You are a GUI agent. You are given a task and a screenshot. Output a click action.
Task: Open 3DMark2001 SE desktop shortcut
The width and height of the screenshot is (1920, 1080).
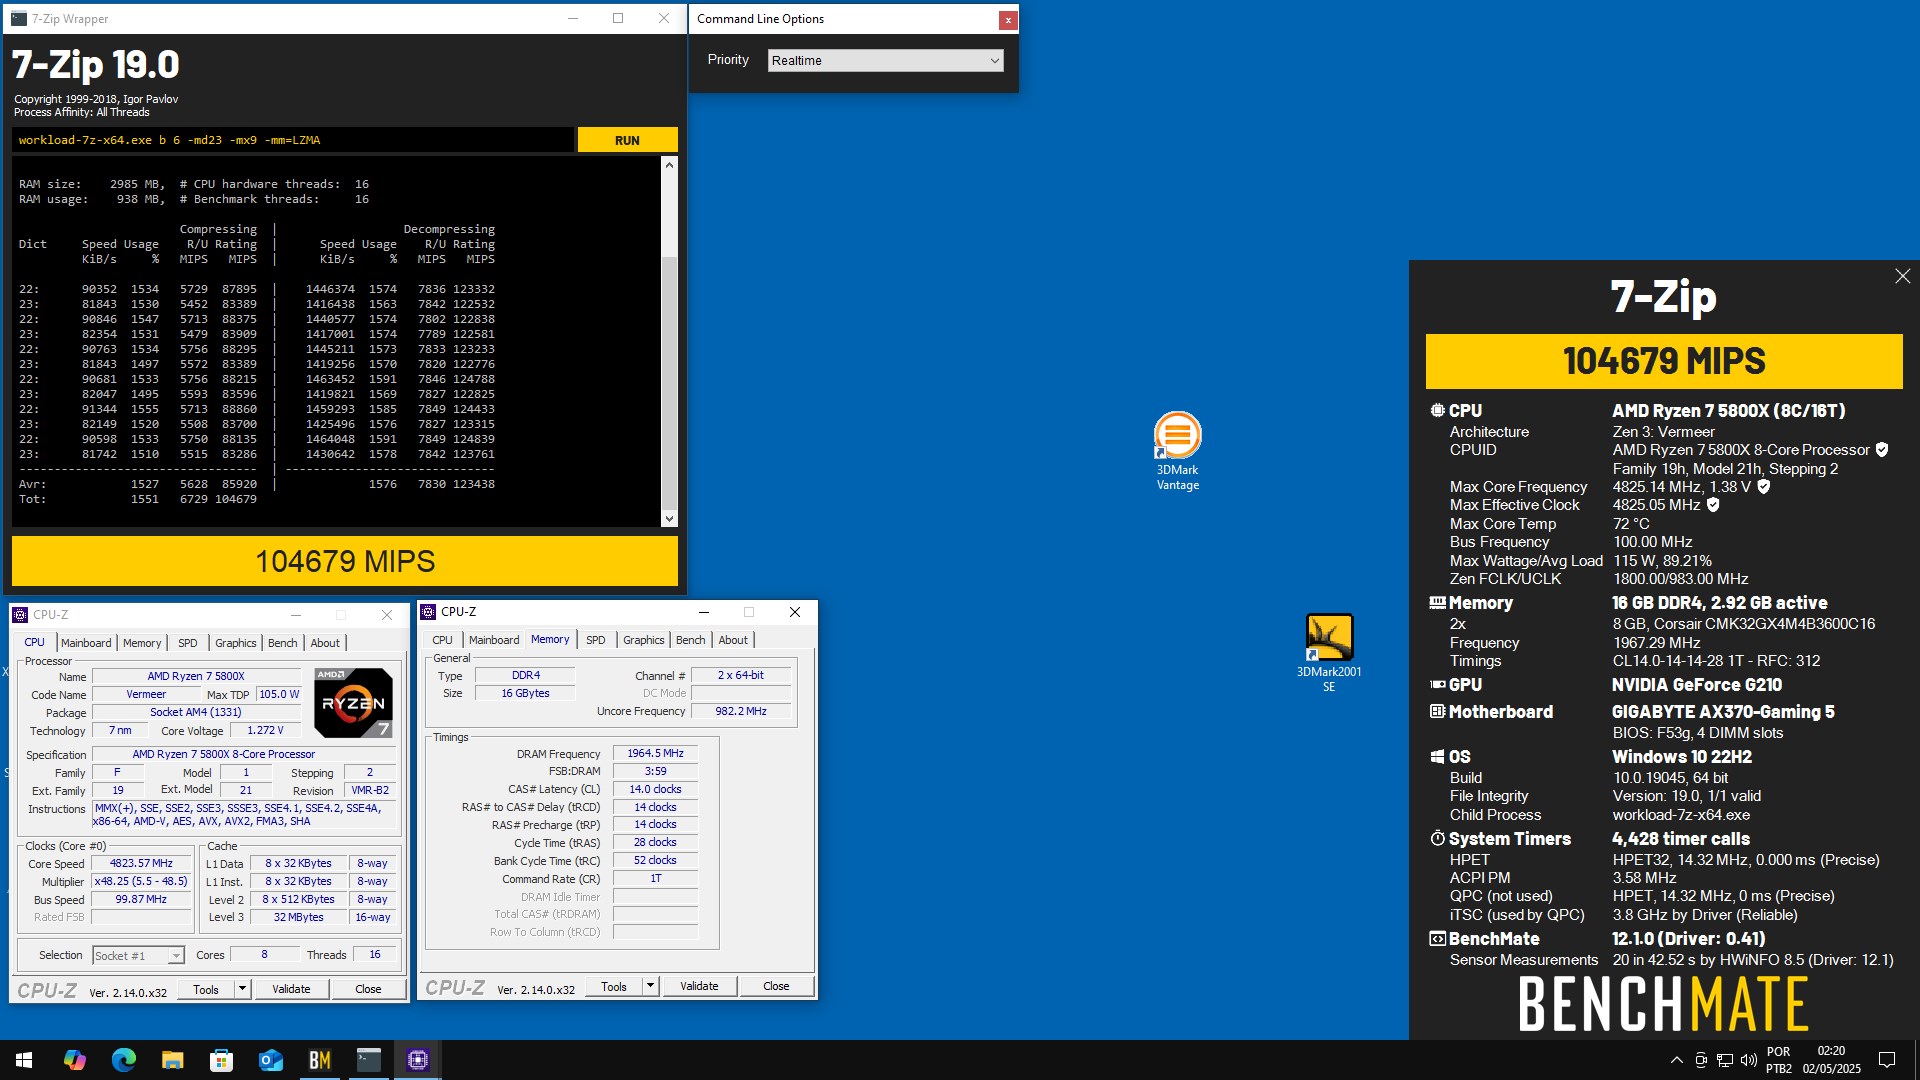(x=1329, y=652)
